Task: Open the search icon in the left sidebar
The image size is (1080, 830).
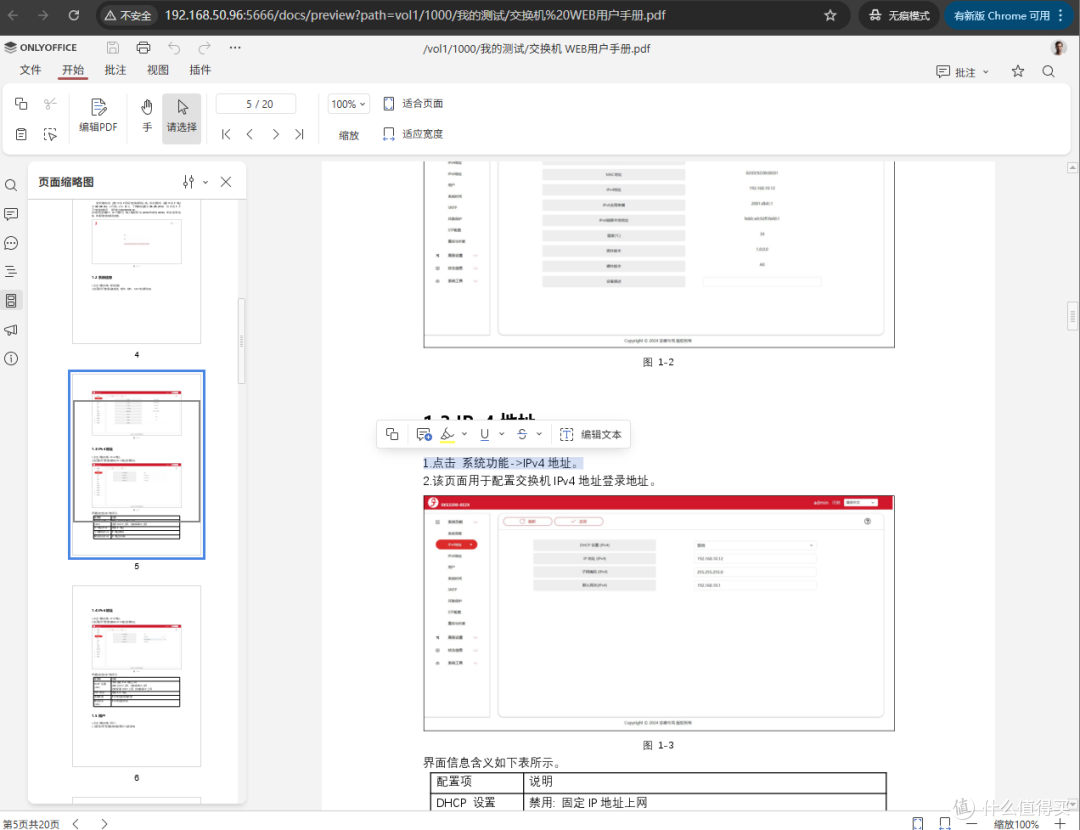Action: [x=11, y=186]
